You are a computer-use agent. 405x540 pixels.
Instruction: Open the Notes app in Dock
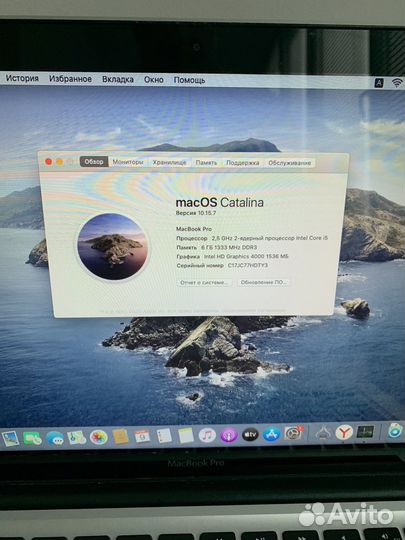(x=186, y=436)
